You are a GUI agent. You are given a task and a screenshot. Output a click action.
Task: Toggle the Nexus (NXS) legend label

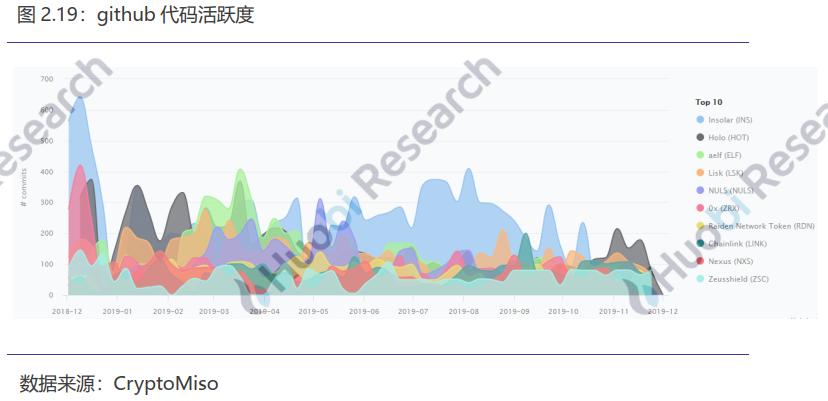pyautogui.click(x=731, y=262)
